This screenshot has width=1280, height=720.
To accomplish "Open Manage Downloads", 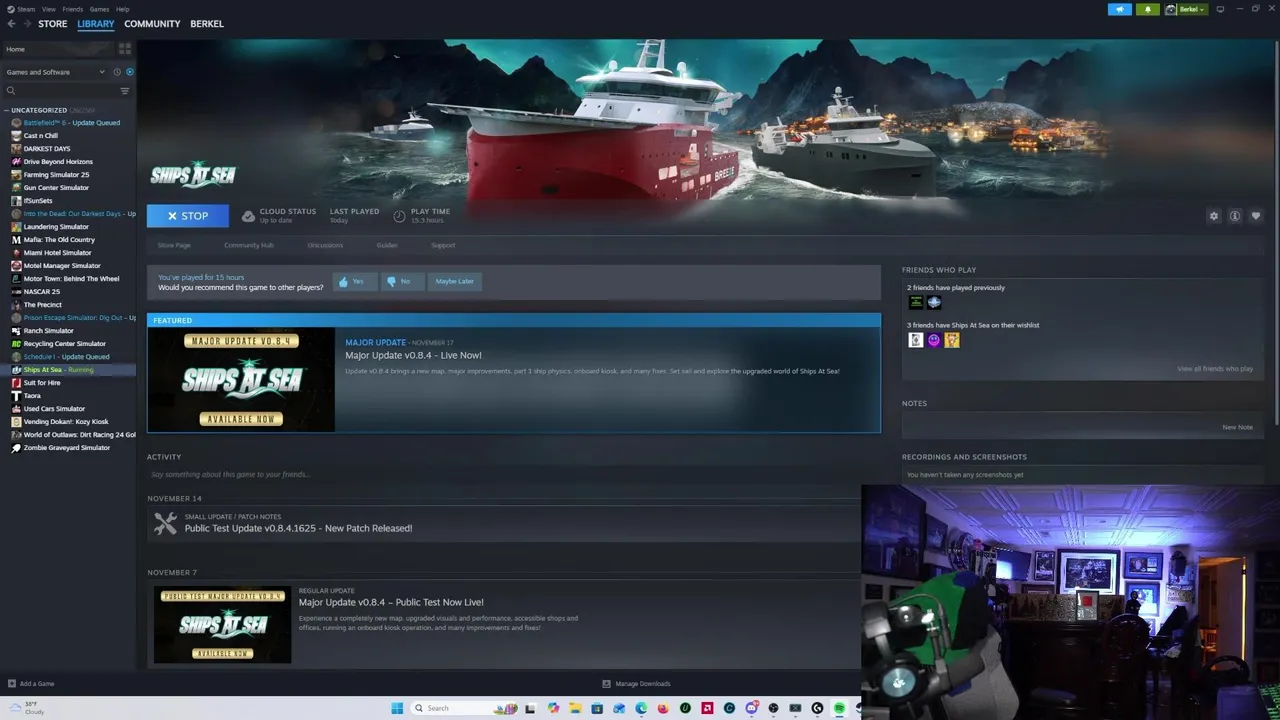I will (637, 684).
